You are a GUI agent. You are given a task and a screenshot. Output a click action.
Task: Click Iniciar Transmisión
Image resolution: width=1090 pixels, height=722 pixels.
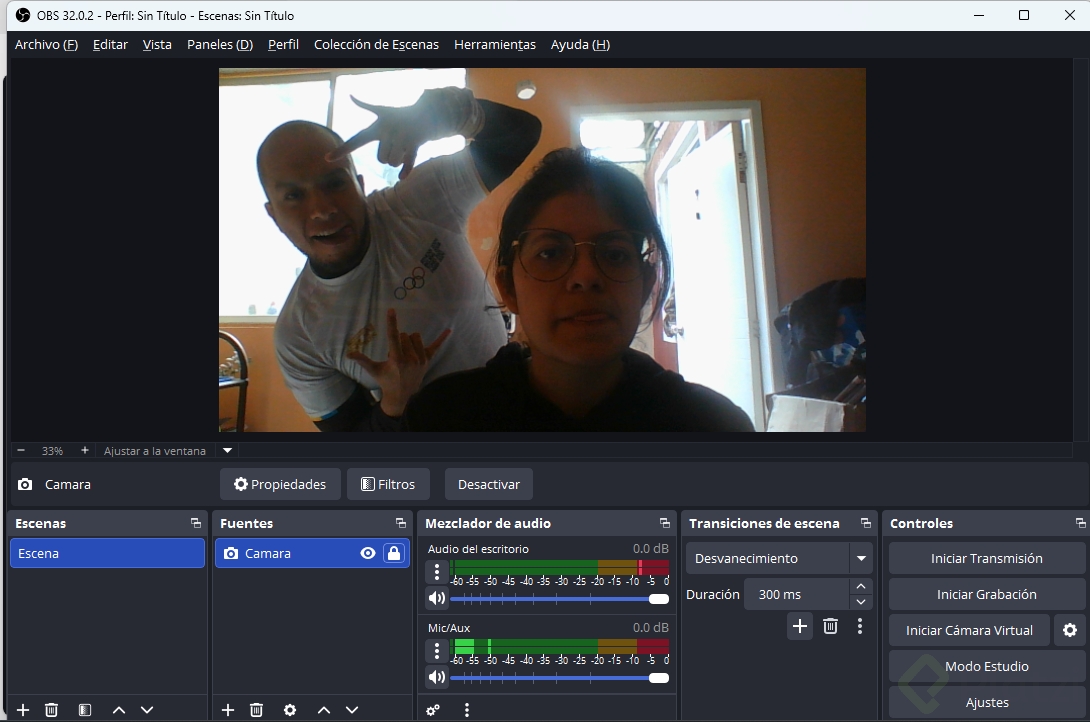(986, 558)
